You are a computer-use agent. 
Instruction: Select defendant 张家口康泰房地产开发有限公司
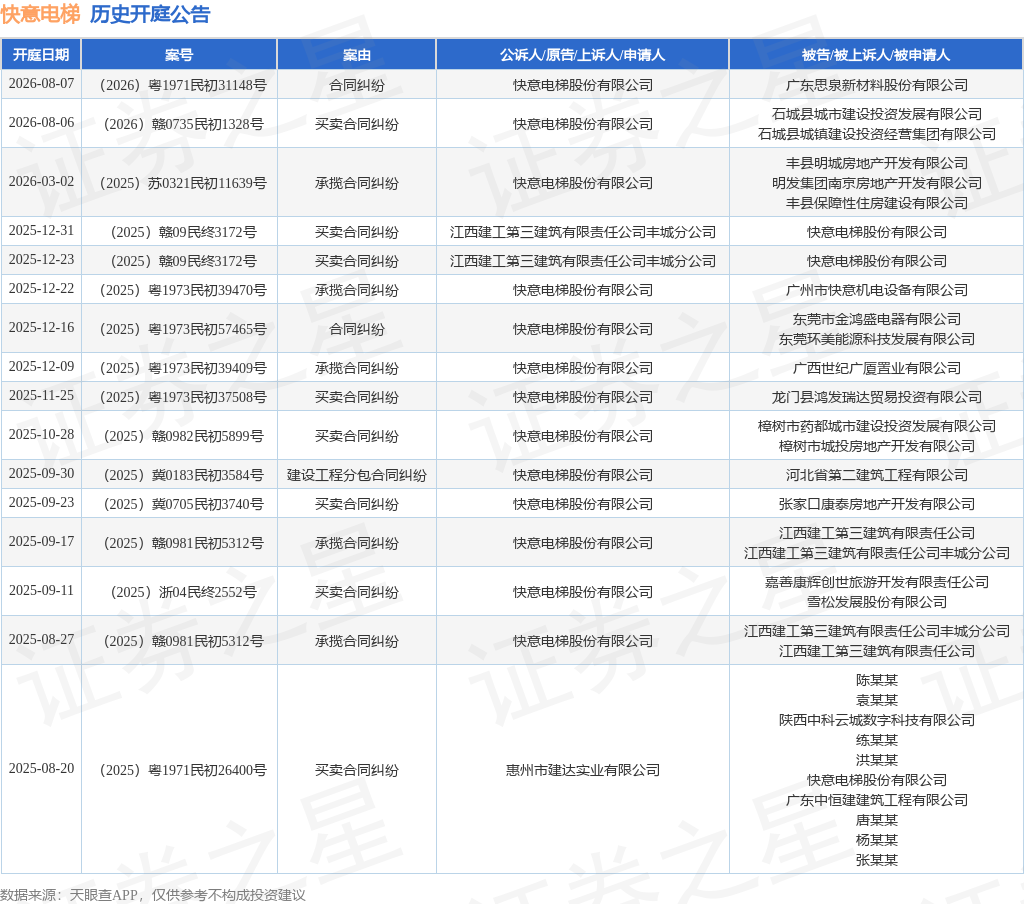point(876,504)
